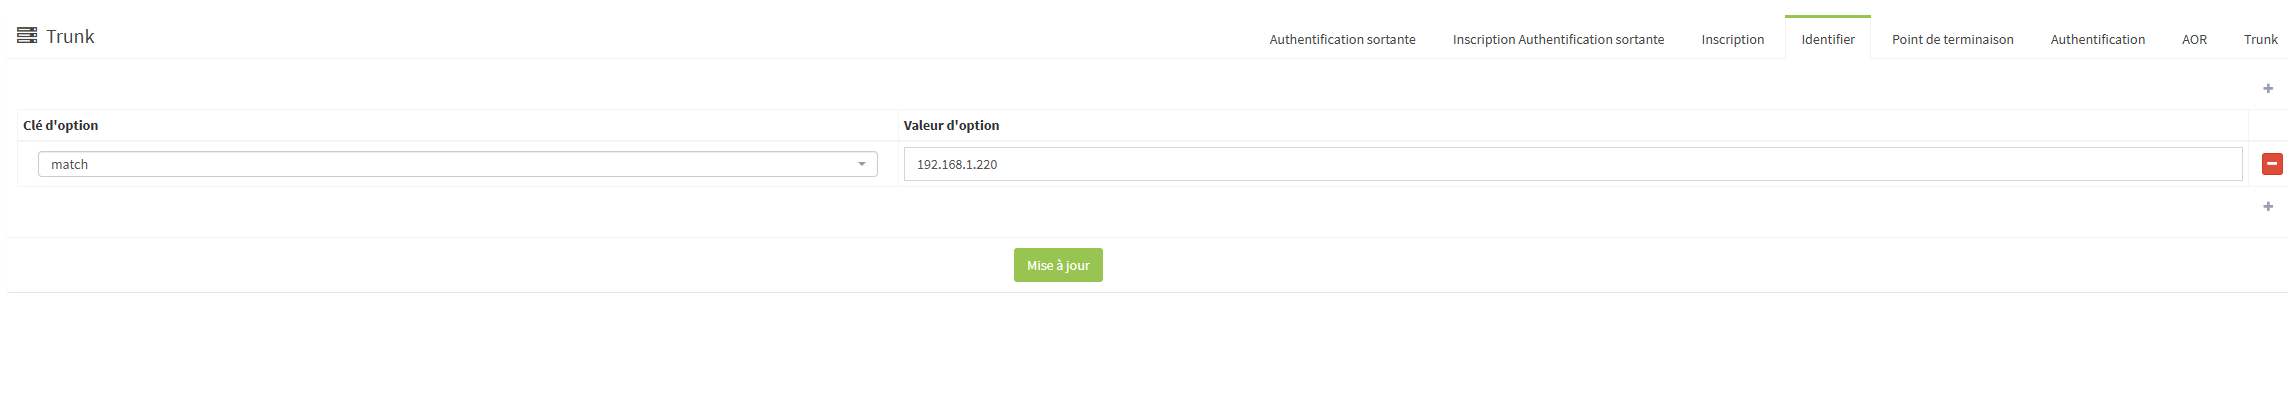Open the Point de terminaison tab
The height and width of the screenshot is (409, 2288).
[x=1952, y=40]
